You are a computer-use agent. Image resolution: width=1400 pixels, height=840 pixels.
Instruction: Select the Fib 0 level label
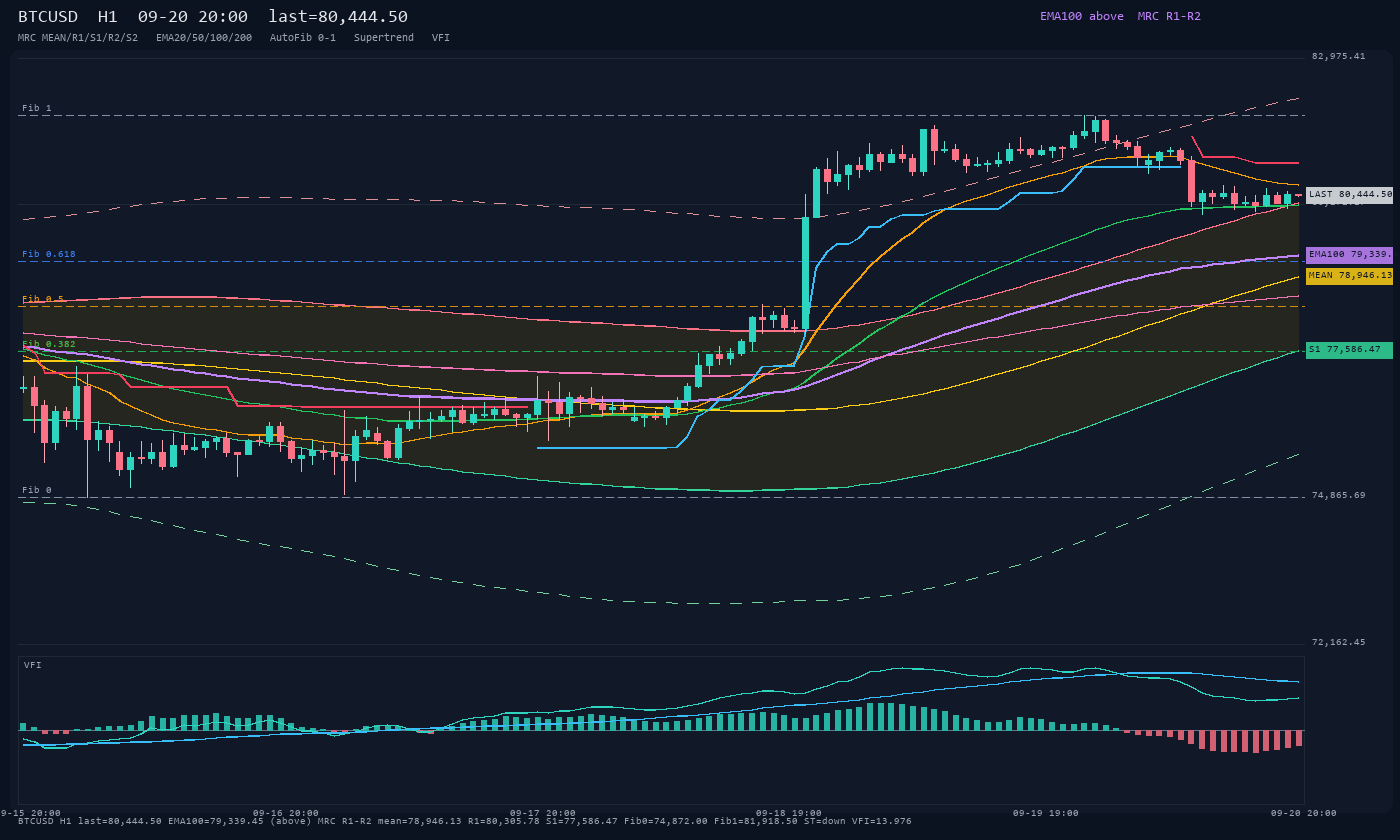point(37,490)
